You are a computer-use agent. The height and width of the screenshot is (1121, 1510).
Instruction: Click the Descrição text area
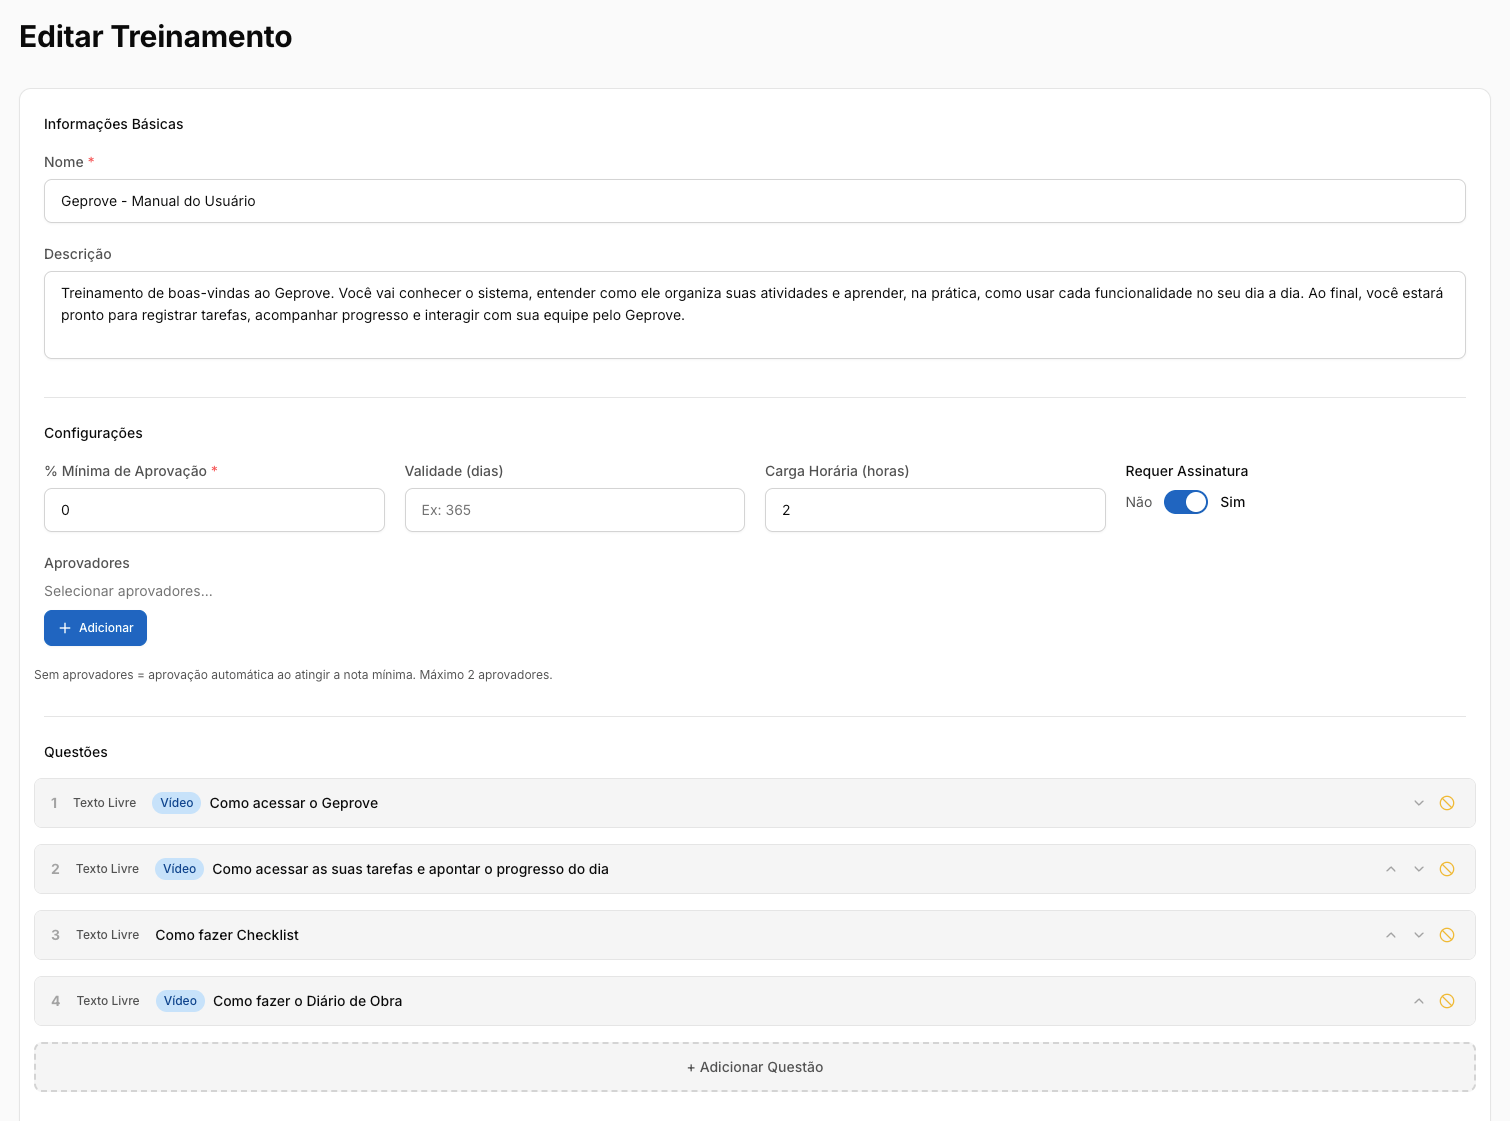click(755, 315)
